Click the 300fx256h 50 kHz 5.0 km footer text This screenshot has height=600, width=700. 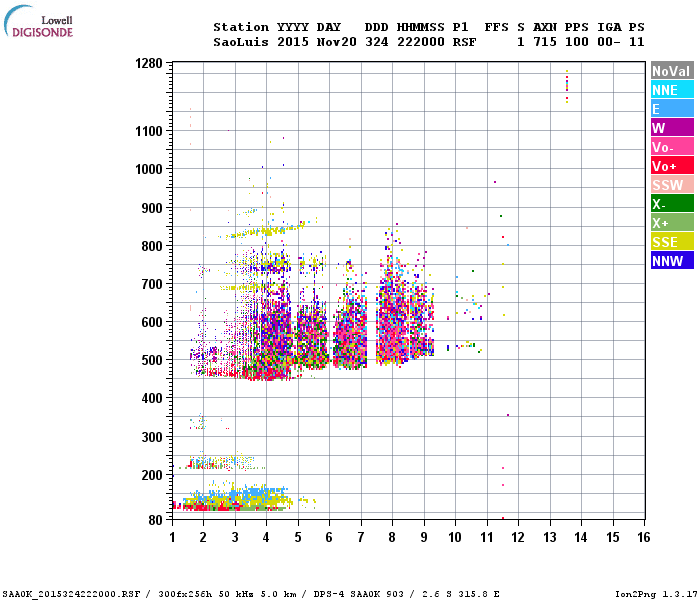(x=227, y=594)
